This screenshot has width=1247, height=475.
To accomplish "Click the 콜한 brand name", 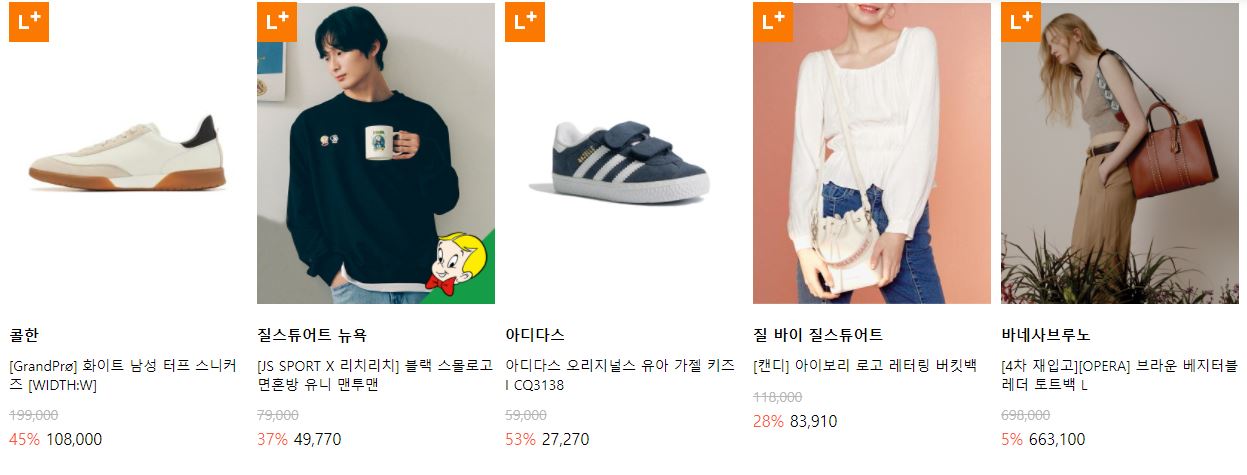I will click(24, 335).
